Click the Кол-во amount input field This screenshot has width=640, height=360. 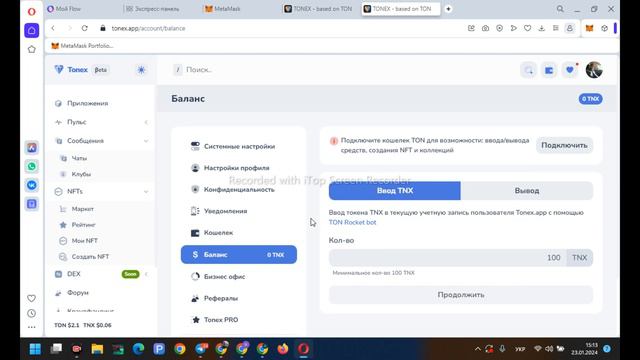447,258
